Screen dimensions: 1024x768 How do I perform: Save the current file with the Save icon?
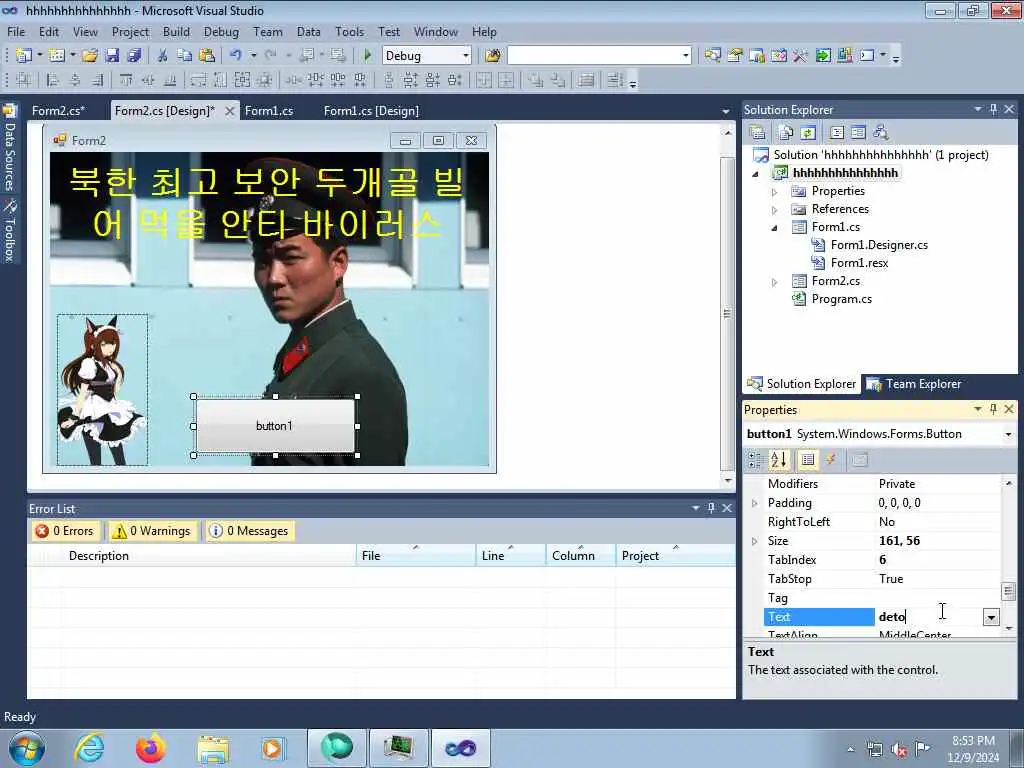(112, 56)
